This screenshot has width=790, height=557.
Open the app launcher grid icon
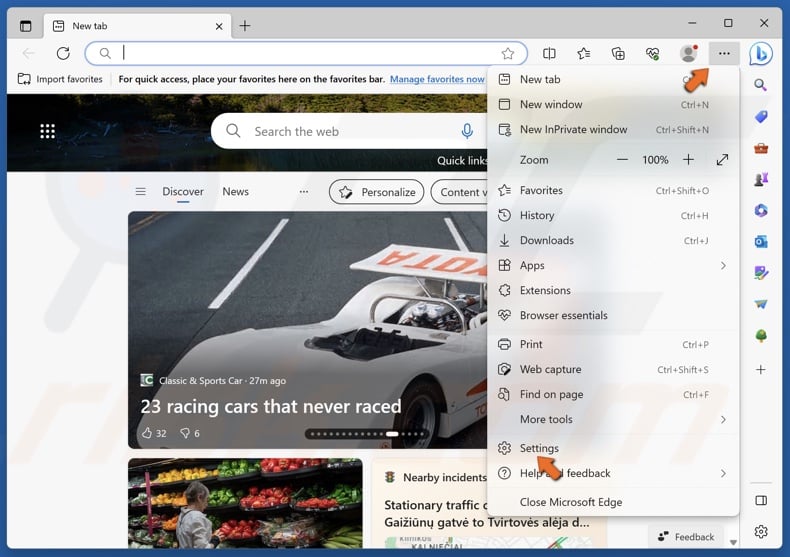point(47,131)
